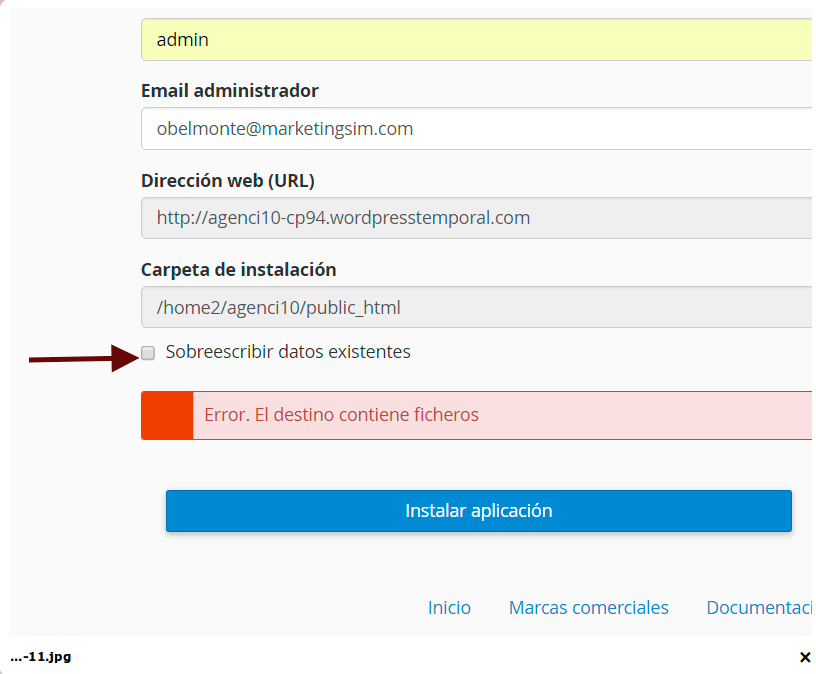
Task: Open the Inicio footer link
Action: 449,607
